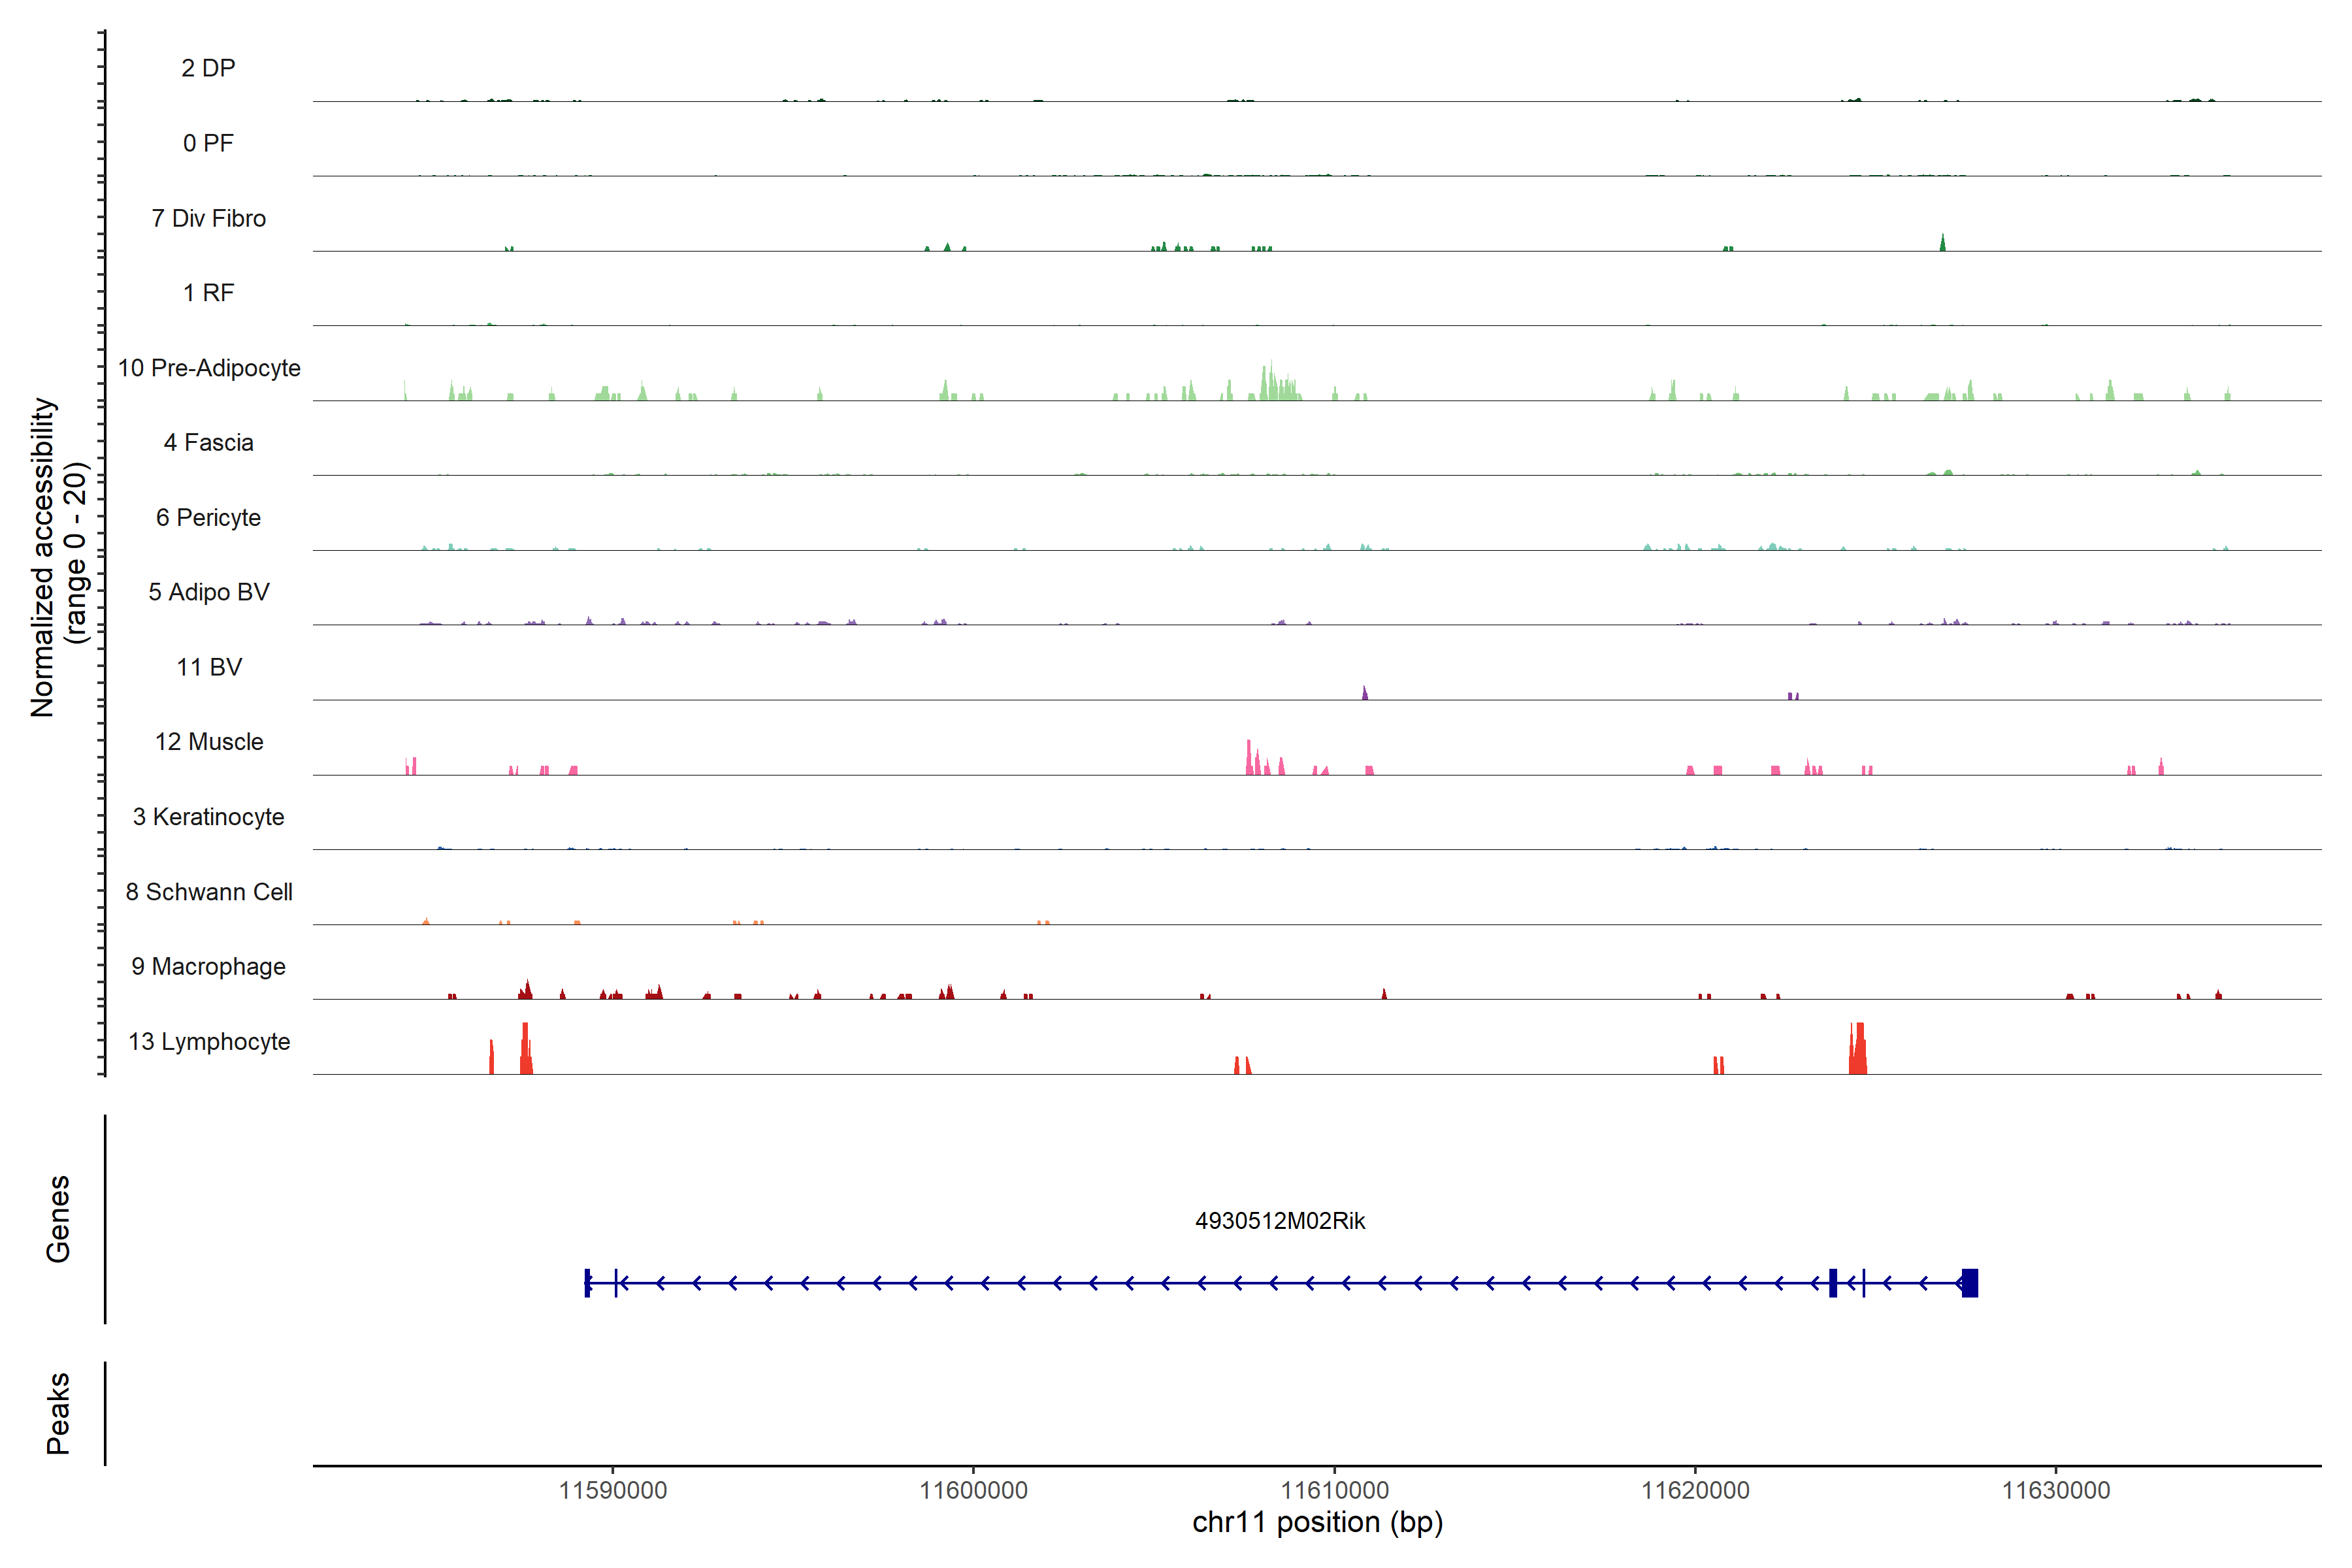Click the 9 Macrophage track label
The width and height of the screenshot is (2352, 1568).
click(209, 967)
